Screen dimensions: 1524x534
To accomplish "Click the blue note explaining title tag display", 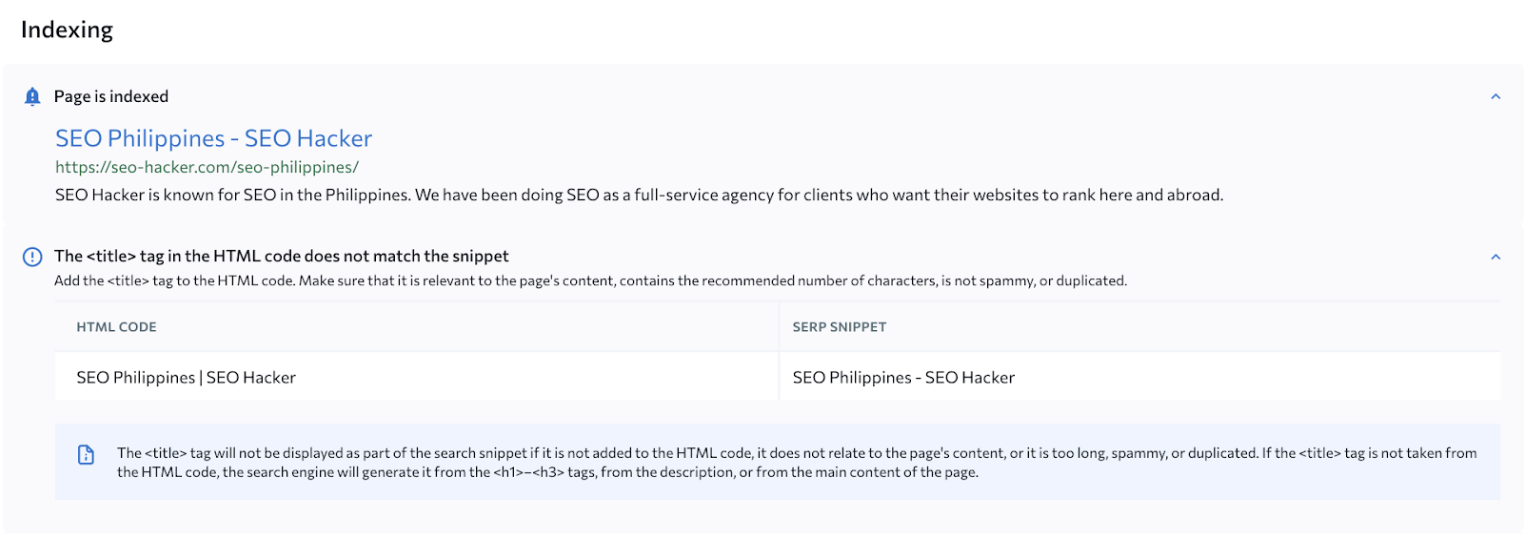I will click(x=796, y=462).
